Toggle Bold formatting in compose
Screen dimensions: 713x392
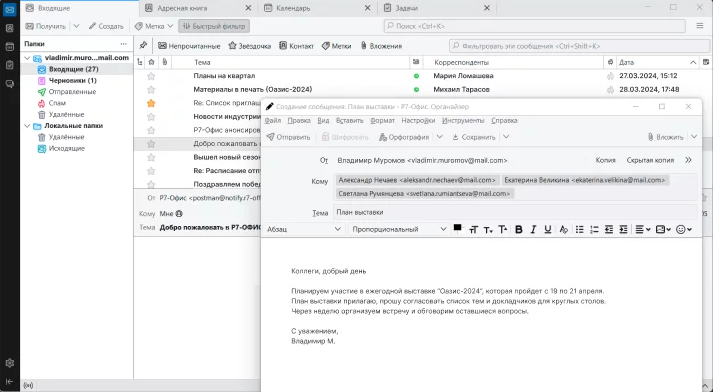click(x=518, y=229)
